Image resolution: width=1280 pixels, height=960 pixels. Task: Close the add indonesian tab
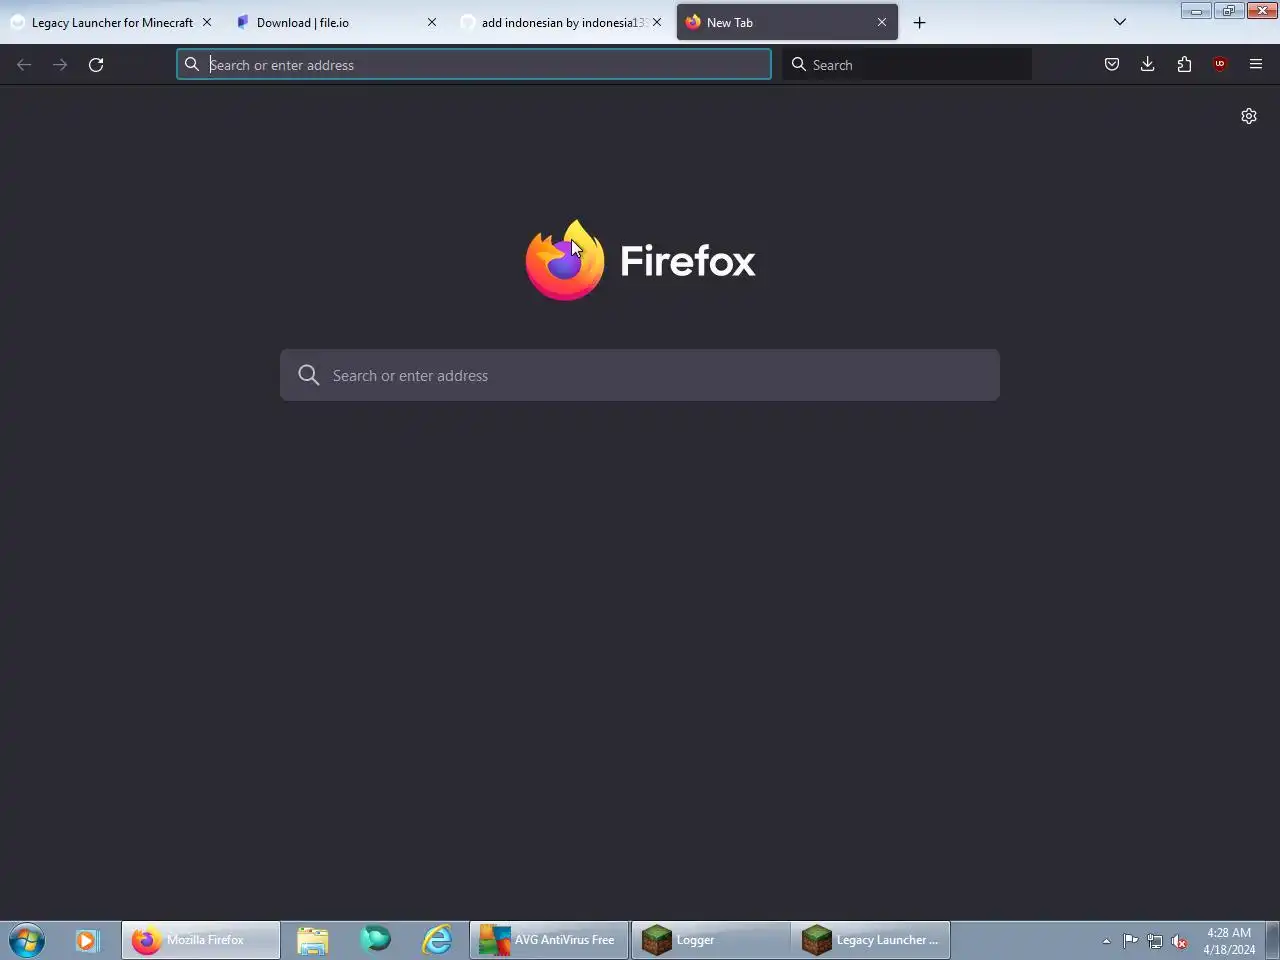coord(657,22)
